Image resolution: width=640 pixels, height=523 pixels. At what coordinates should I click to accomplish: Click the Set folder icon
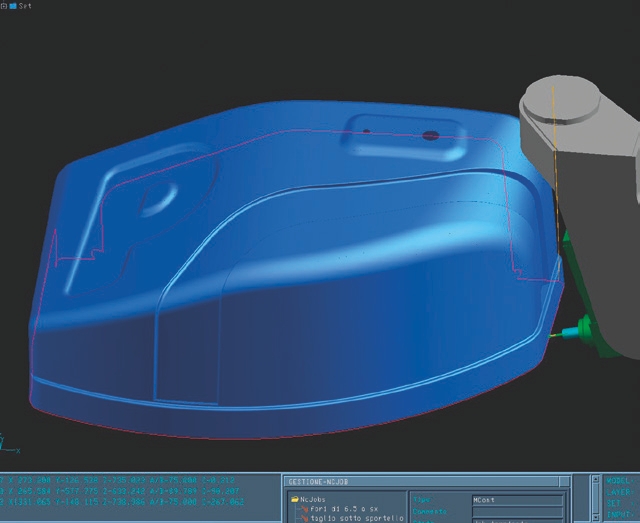pos(12,5)
